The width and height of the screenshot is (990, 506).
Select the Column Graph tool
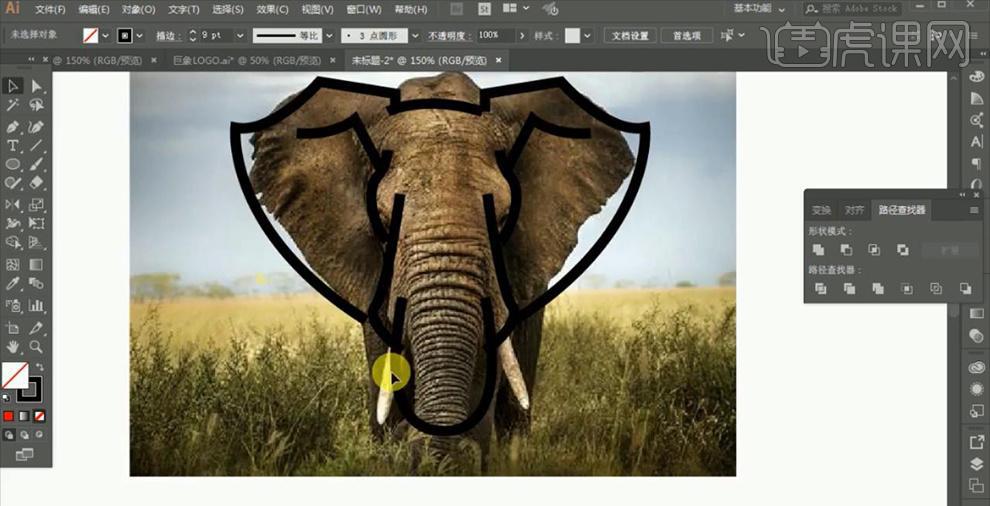(x=37, y=306)
